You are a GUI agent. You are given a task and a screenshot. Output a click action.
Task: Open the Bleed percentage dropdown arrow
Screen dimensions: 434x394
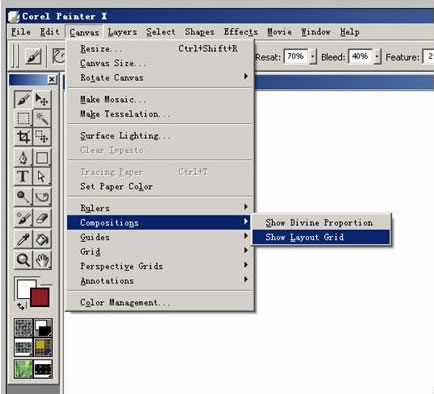click(377, 57)
